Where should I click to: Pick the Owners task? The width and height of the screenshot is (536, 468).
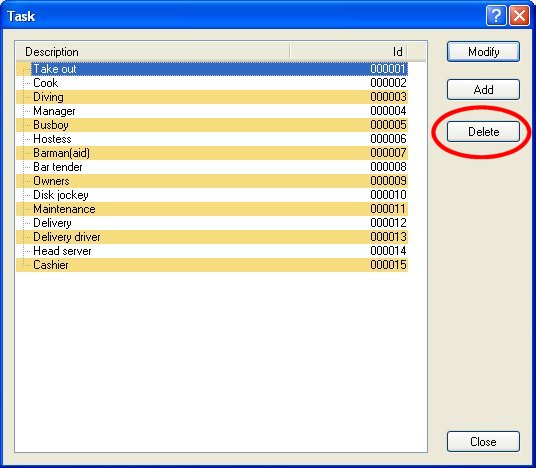click(212, 181)
